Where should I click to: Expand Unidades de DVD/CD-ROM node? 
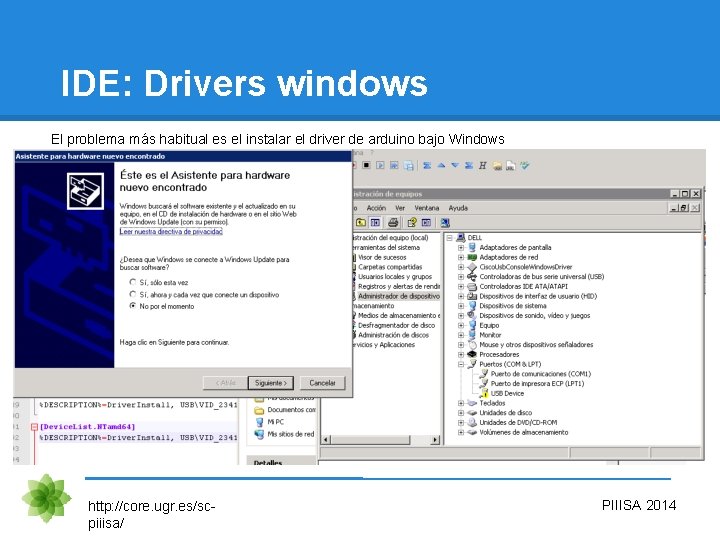click(x=461, y=422)
